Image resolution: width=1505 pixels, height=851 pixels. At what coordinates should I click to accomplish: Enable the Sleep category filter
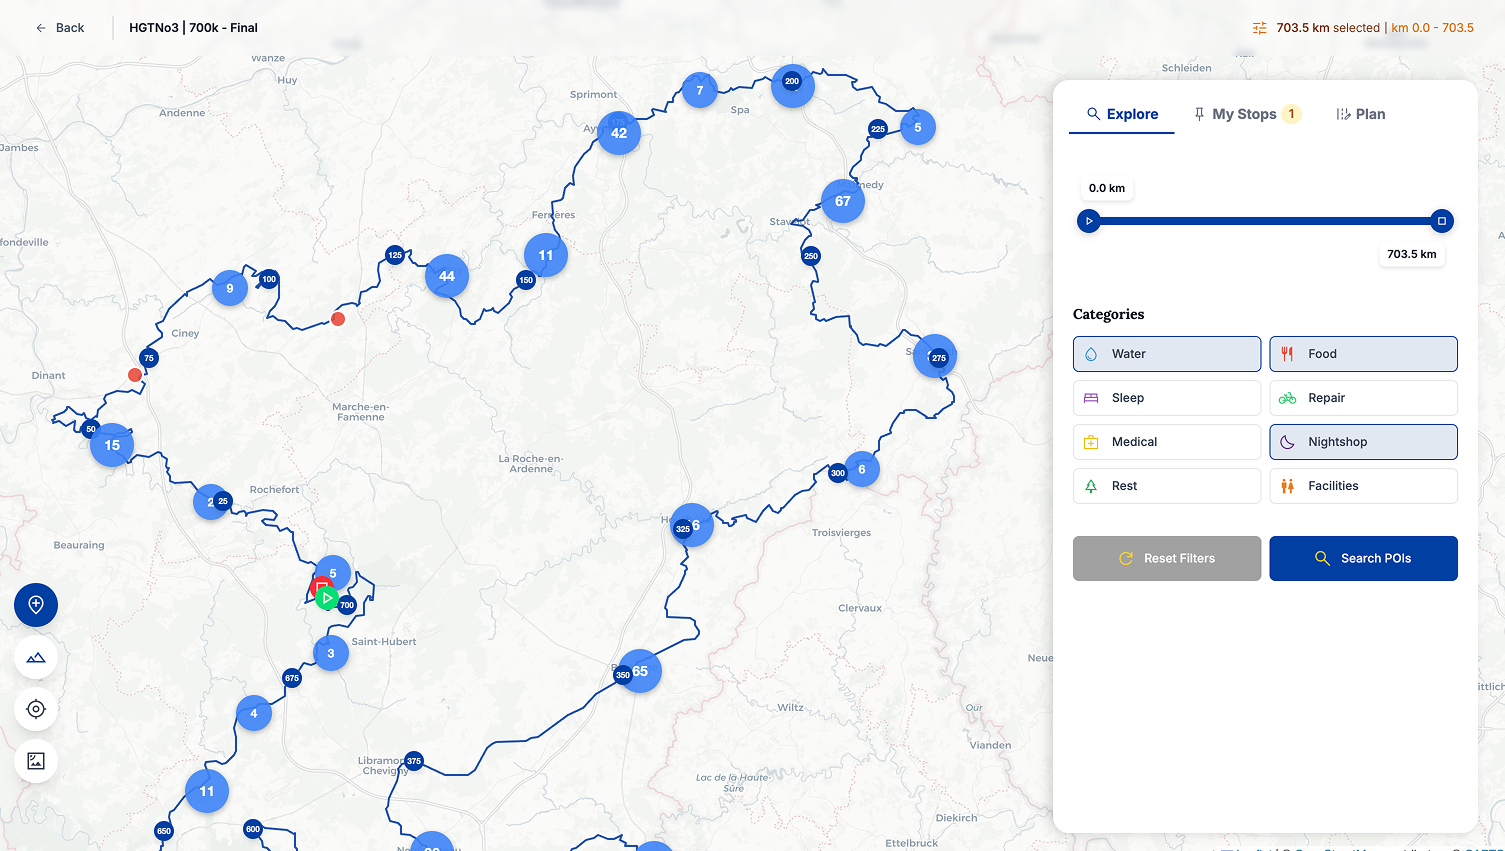[x=1166, y=397]
